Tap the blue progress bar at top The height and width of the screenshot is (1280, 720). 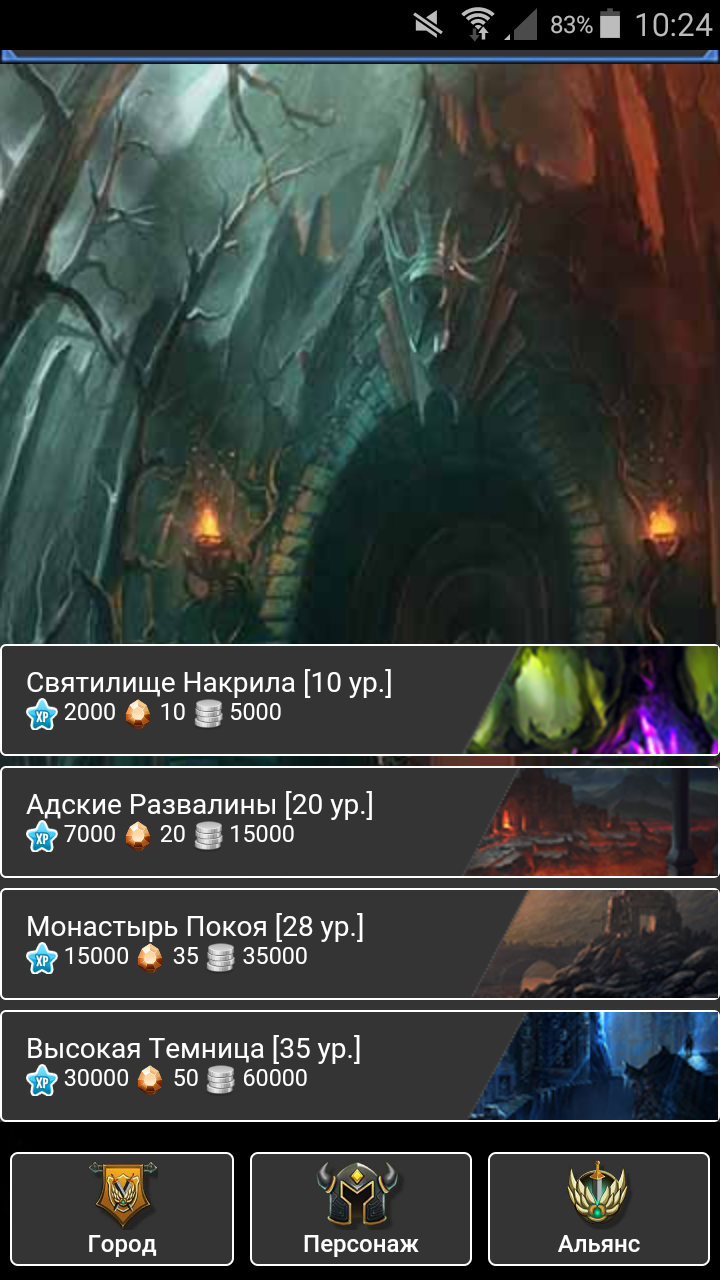(360, 57)
